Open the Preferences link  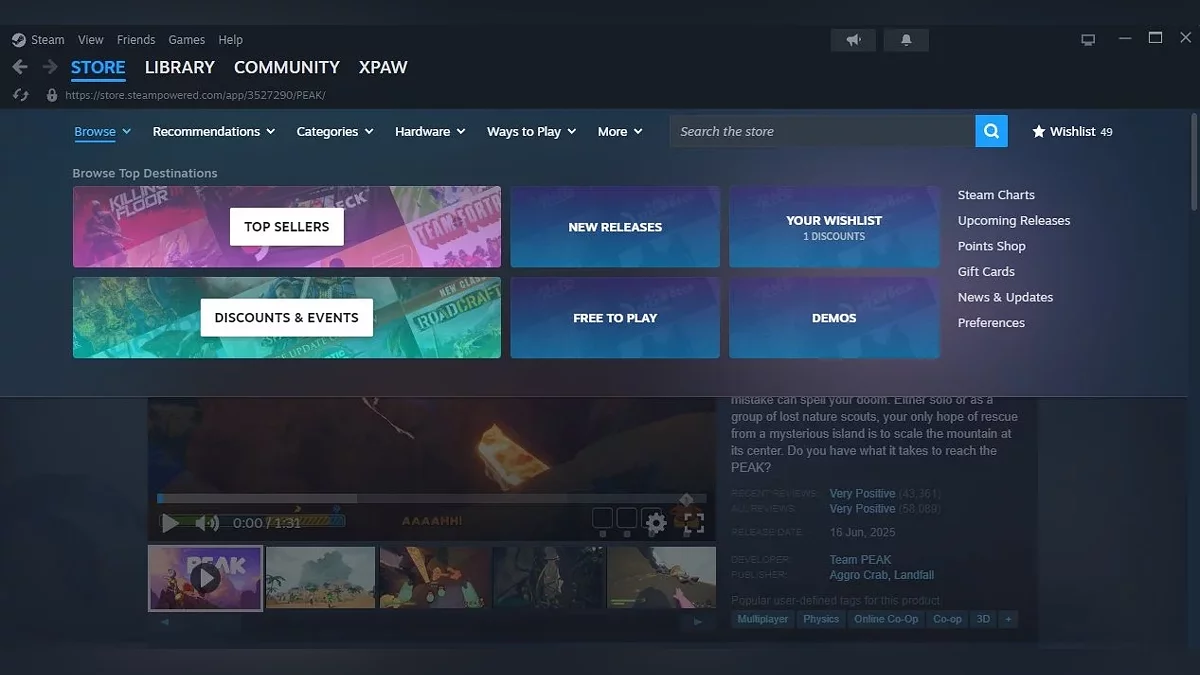991,323
